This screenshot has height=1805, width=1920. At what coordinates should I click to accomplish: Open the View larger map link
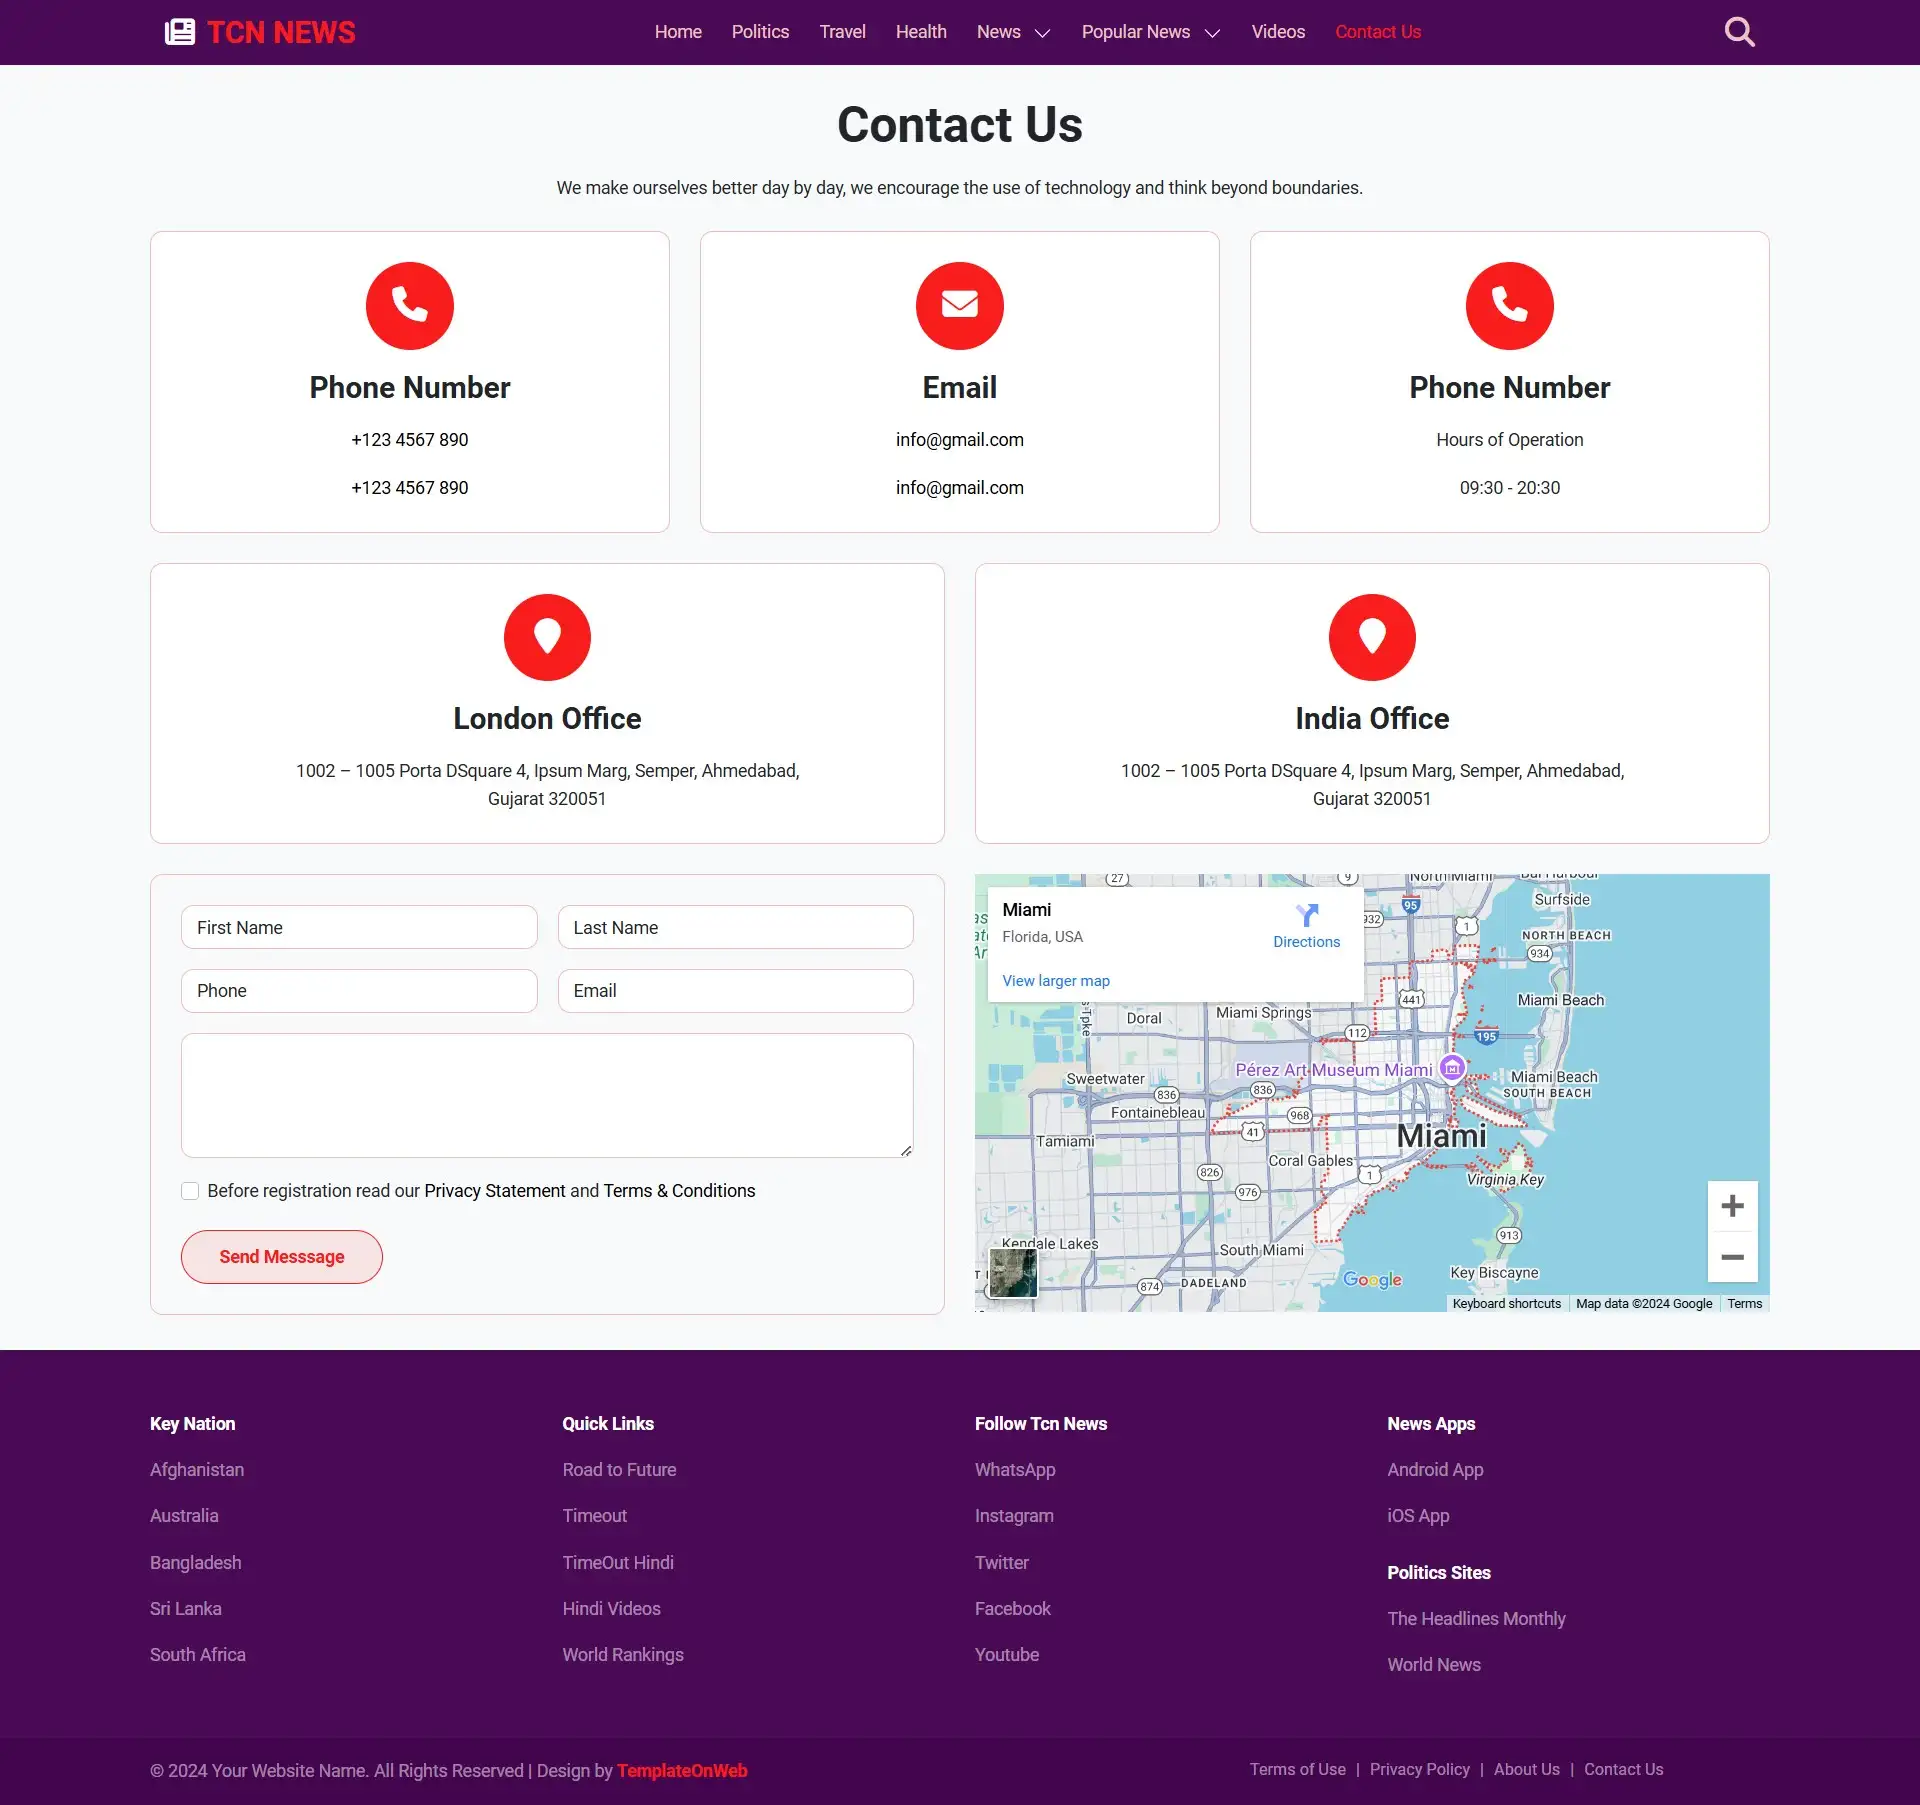1055,980
